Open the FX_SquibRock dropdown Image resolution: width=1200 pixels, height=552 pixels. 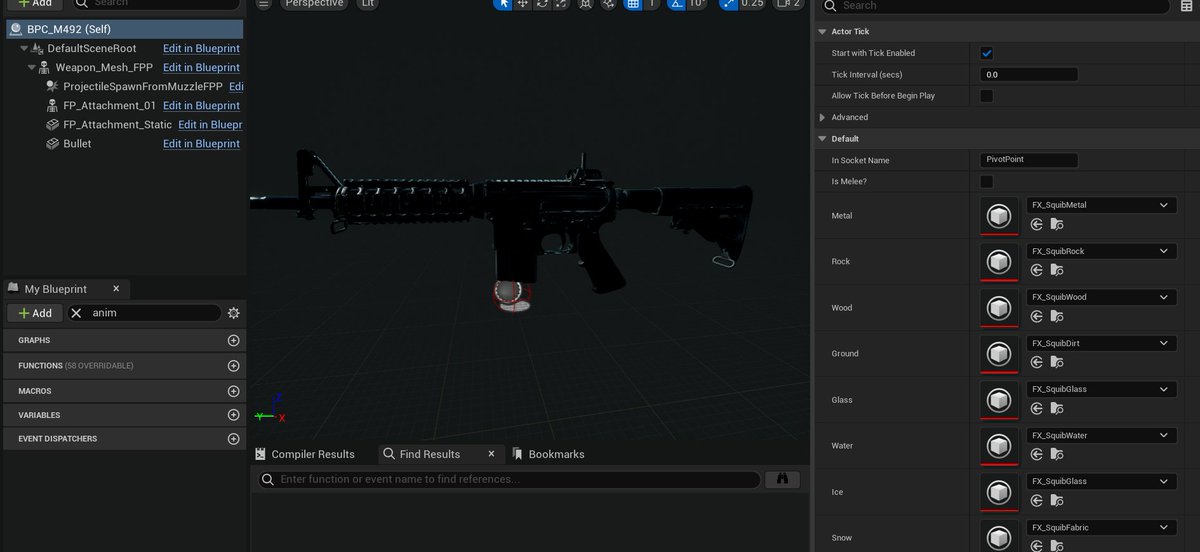coord(1101,251)
